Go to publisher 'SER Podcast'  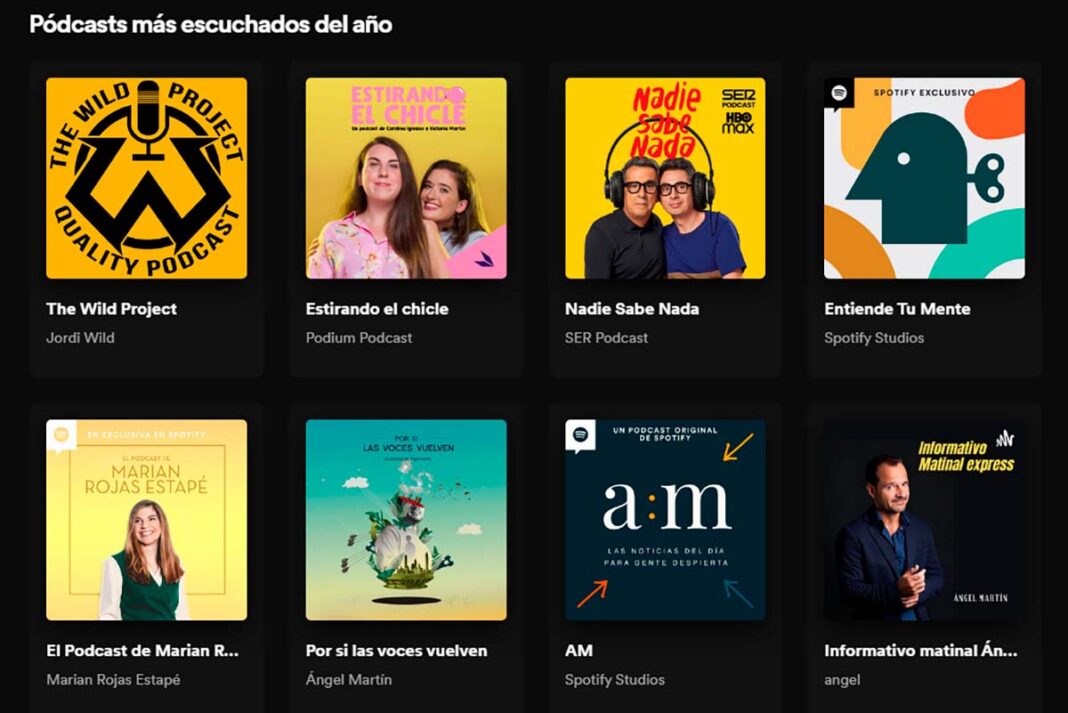pyautogui.click(x=606, y=338)
